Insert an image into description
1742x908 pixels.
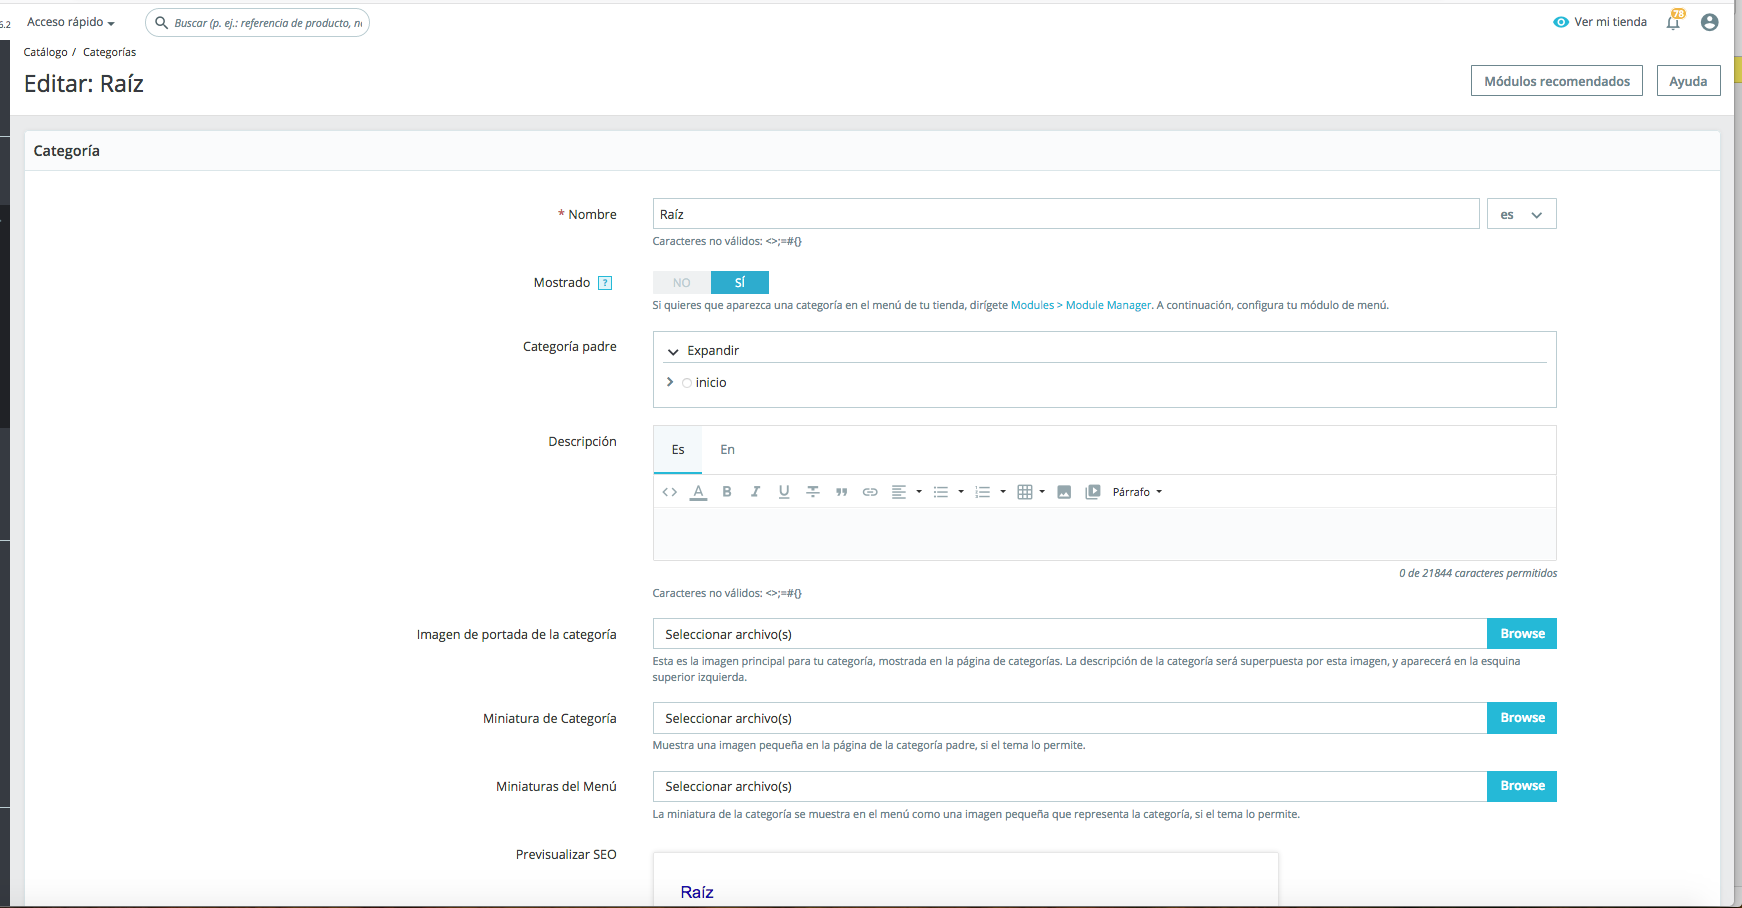[x=1064, y=492]
